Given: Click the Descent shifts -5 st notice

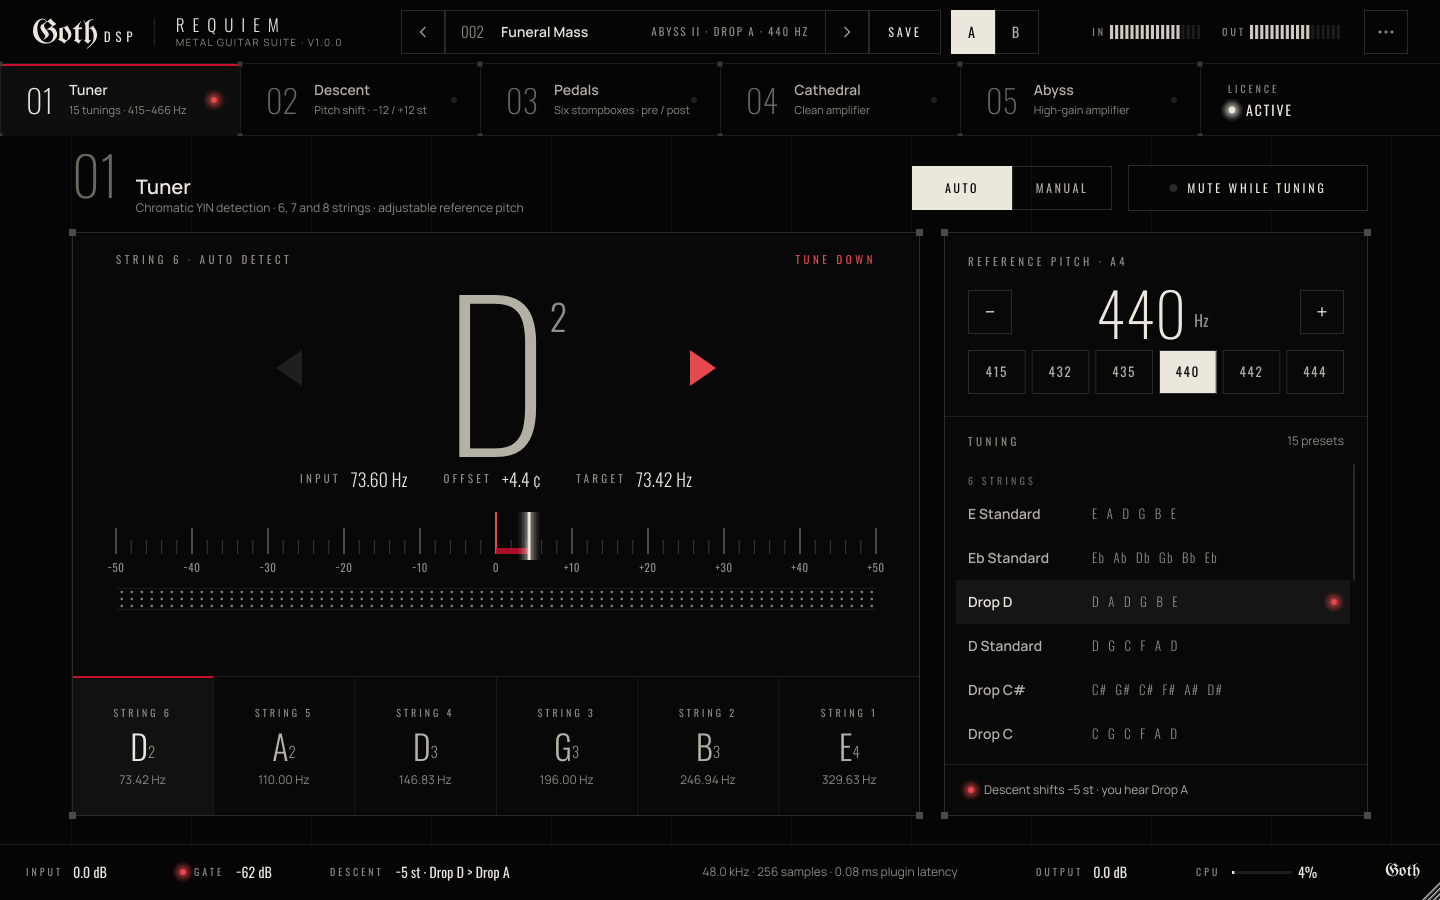Looking at the screenshot, I should click(x=1086, y=790).
